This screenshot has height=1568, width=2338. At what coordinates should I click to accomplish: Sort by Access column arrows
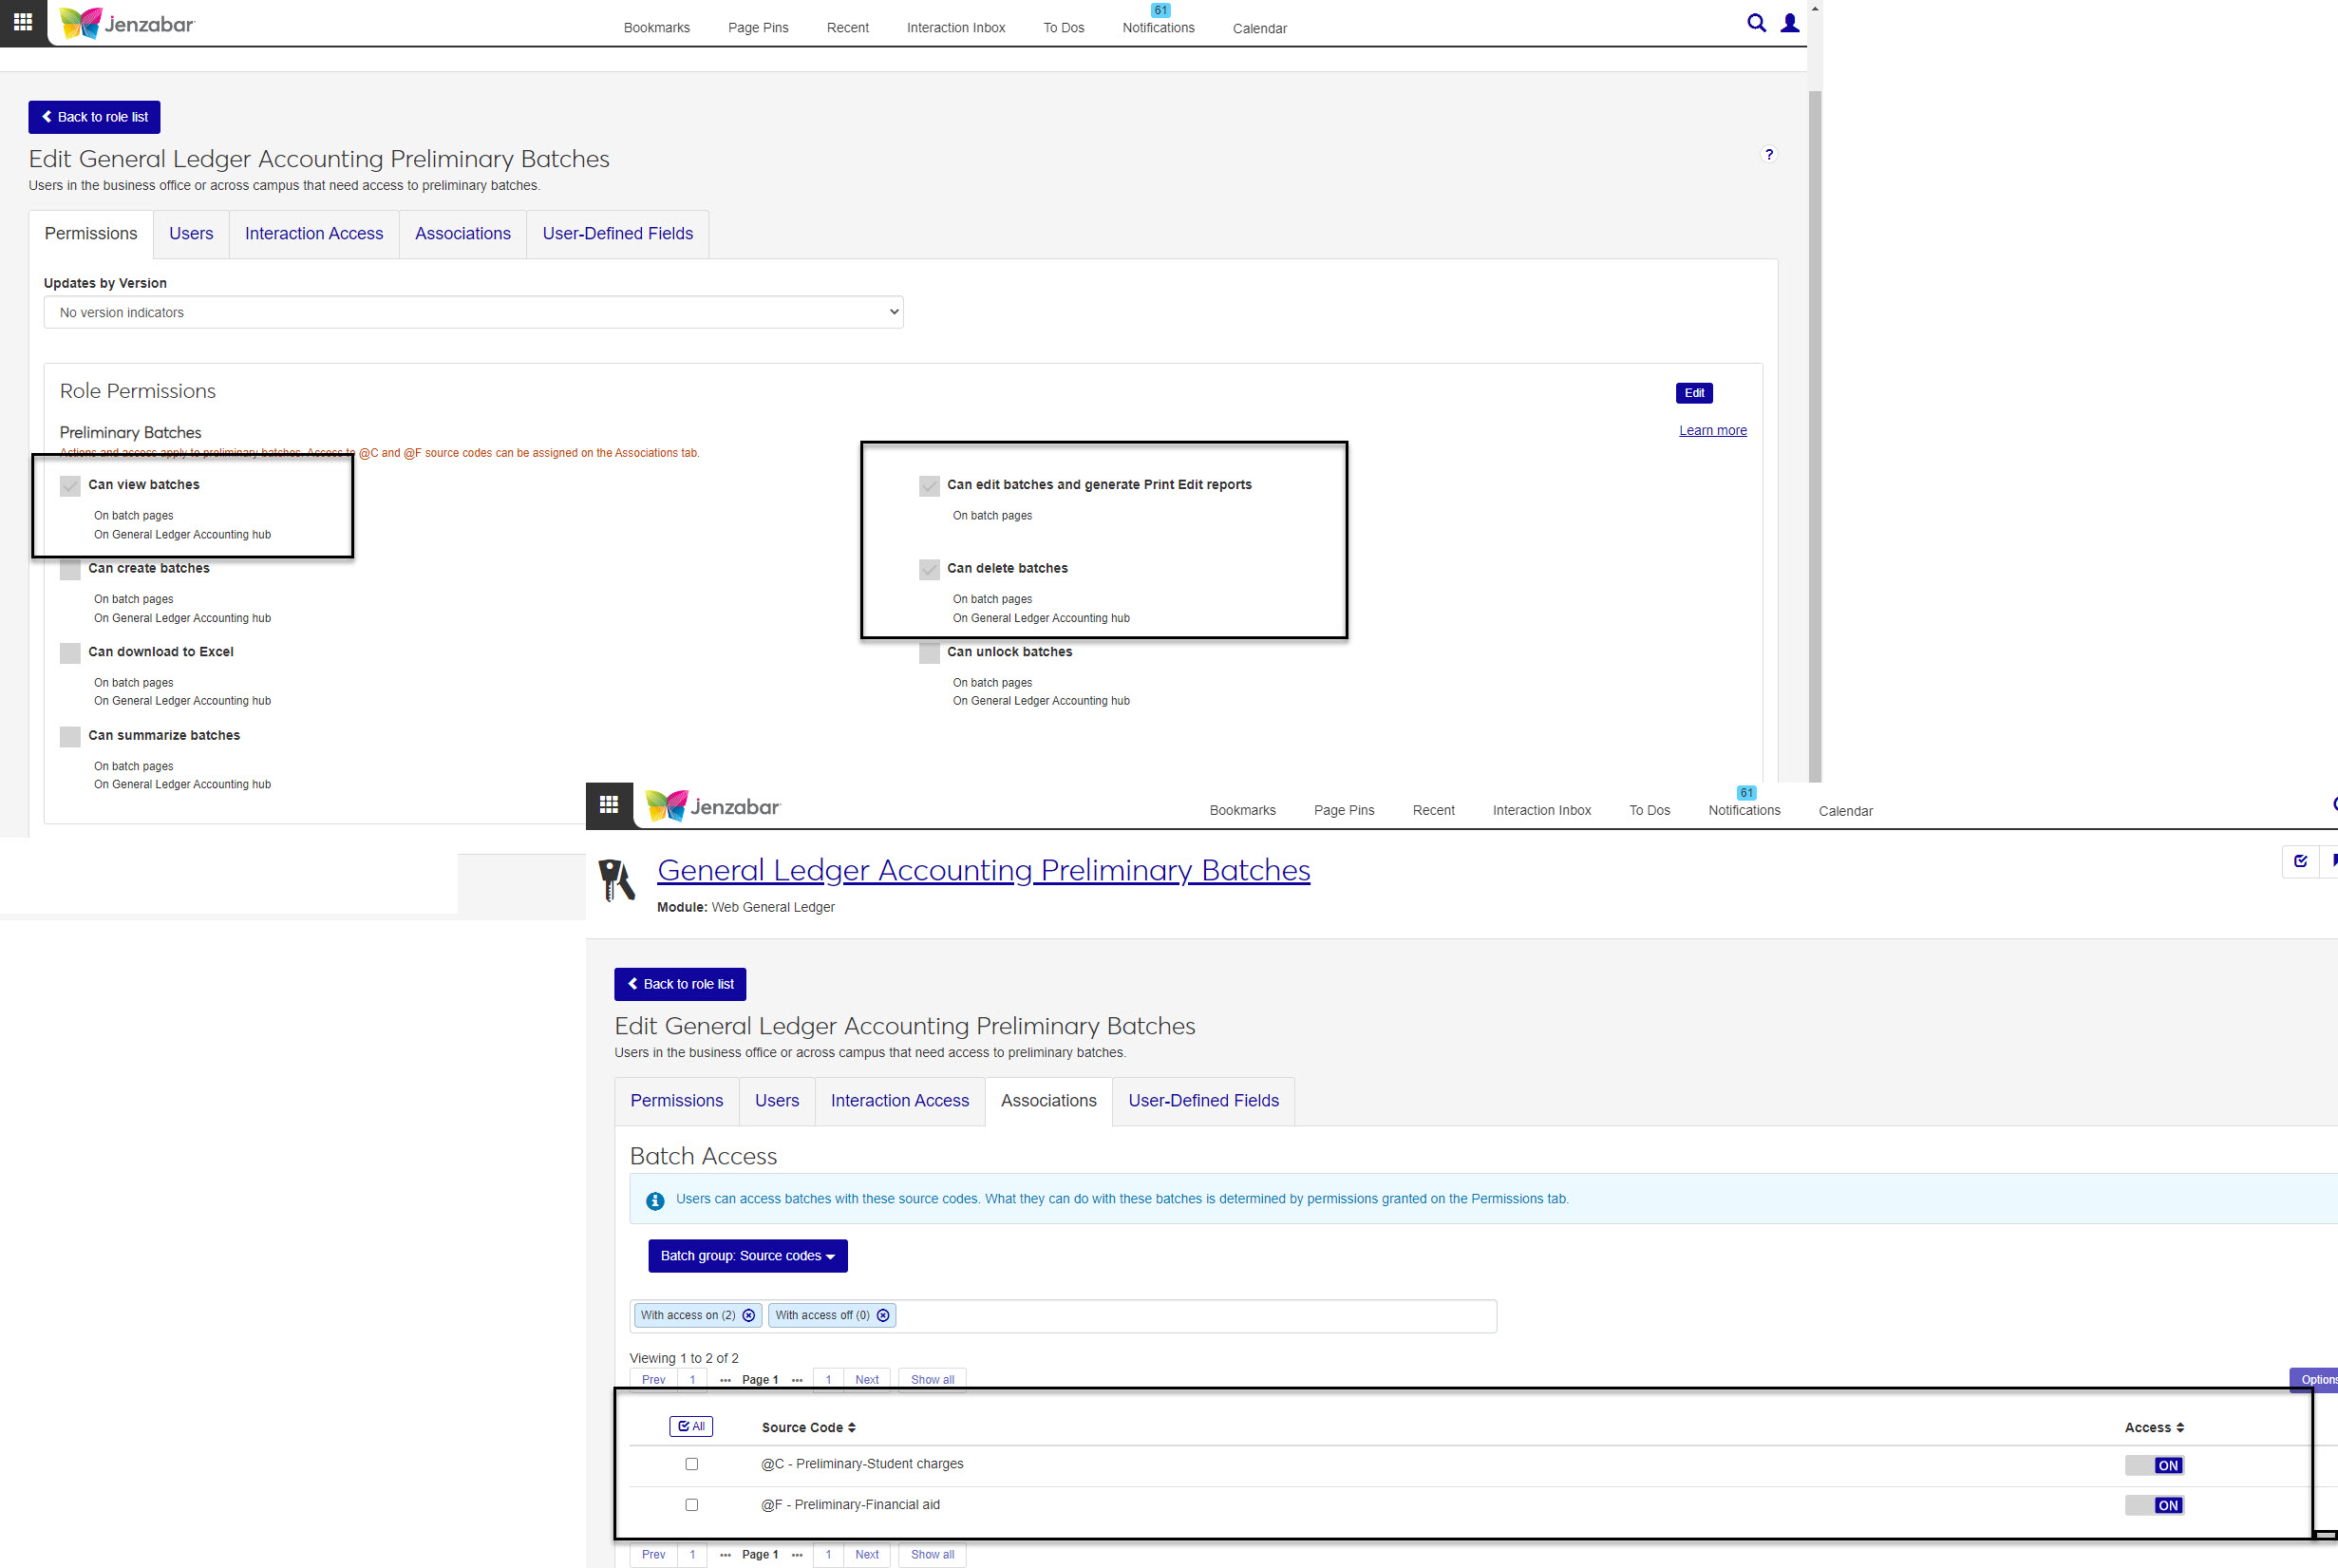pos(2180,1428)
